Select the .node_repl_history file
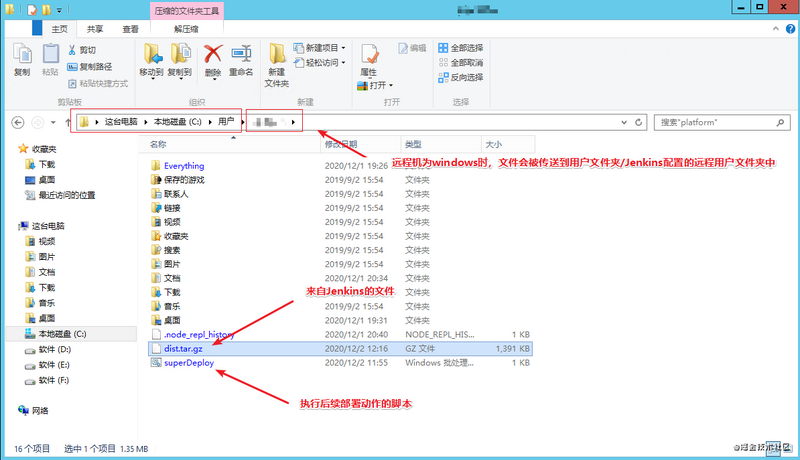The width and height of the screenshot is (800, 460). 193,335
